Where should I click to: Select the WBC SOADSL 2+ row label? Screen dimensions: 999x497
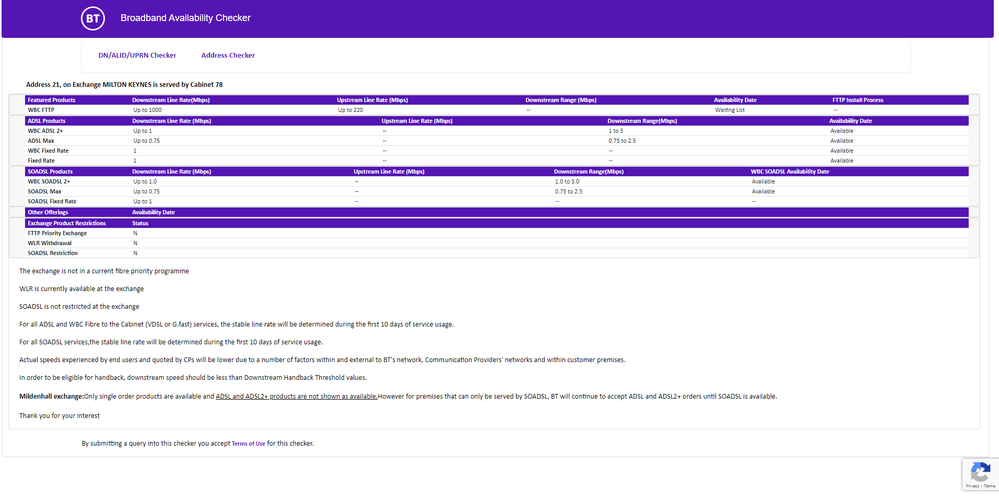pyautogui.click(x=50, y=182)
